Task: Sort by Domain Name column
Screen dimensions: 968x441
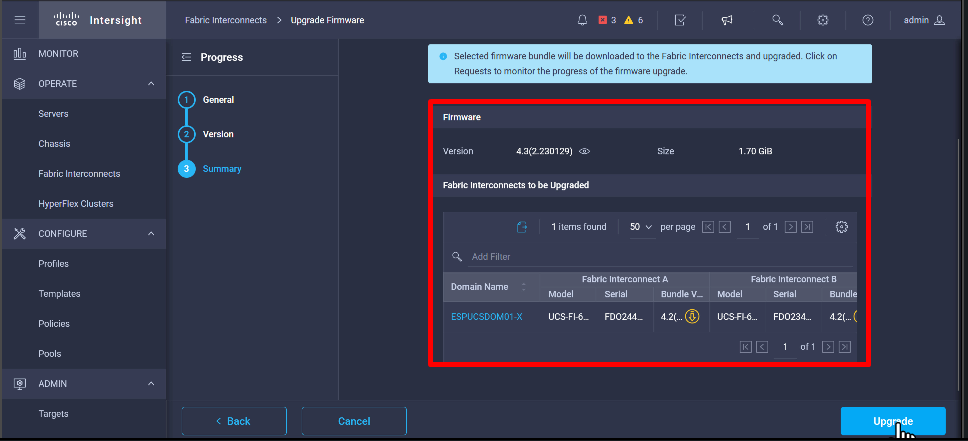Action: pos(525,287)
